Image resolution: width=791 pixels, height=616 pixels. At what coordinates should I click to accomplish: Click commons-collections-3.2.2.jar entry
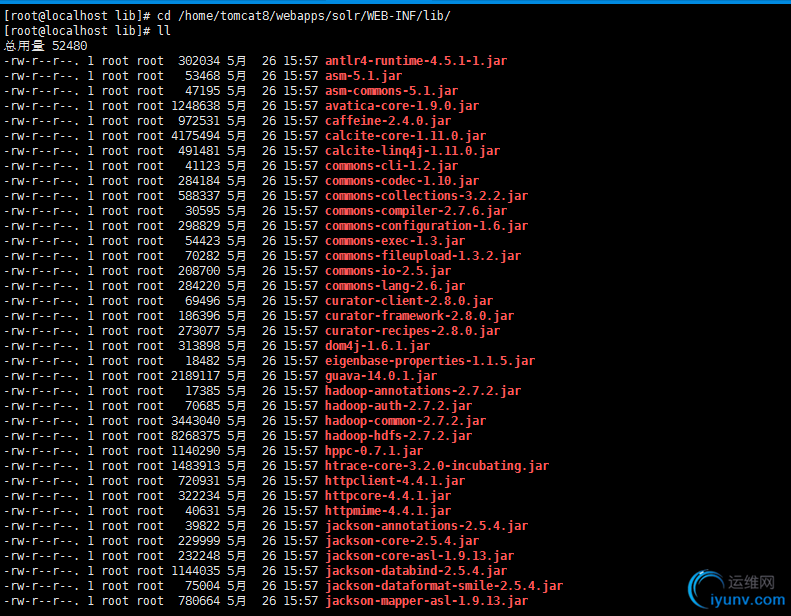(x=426, y=196)
